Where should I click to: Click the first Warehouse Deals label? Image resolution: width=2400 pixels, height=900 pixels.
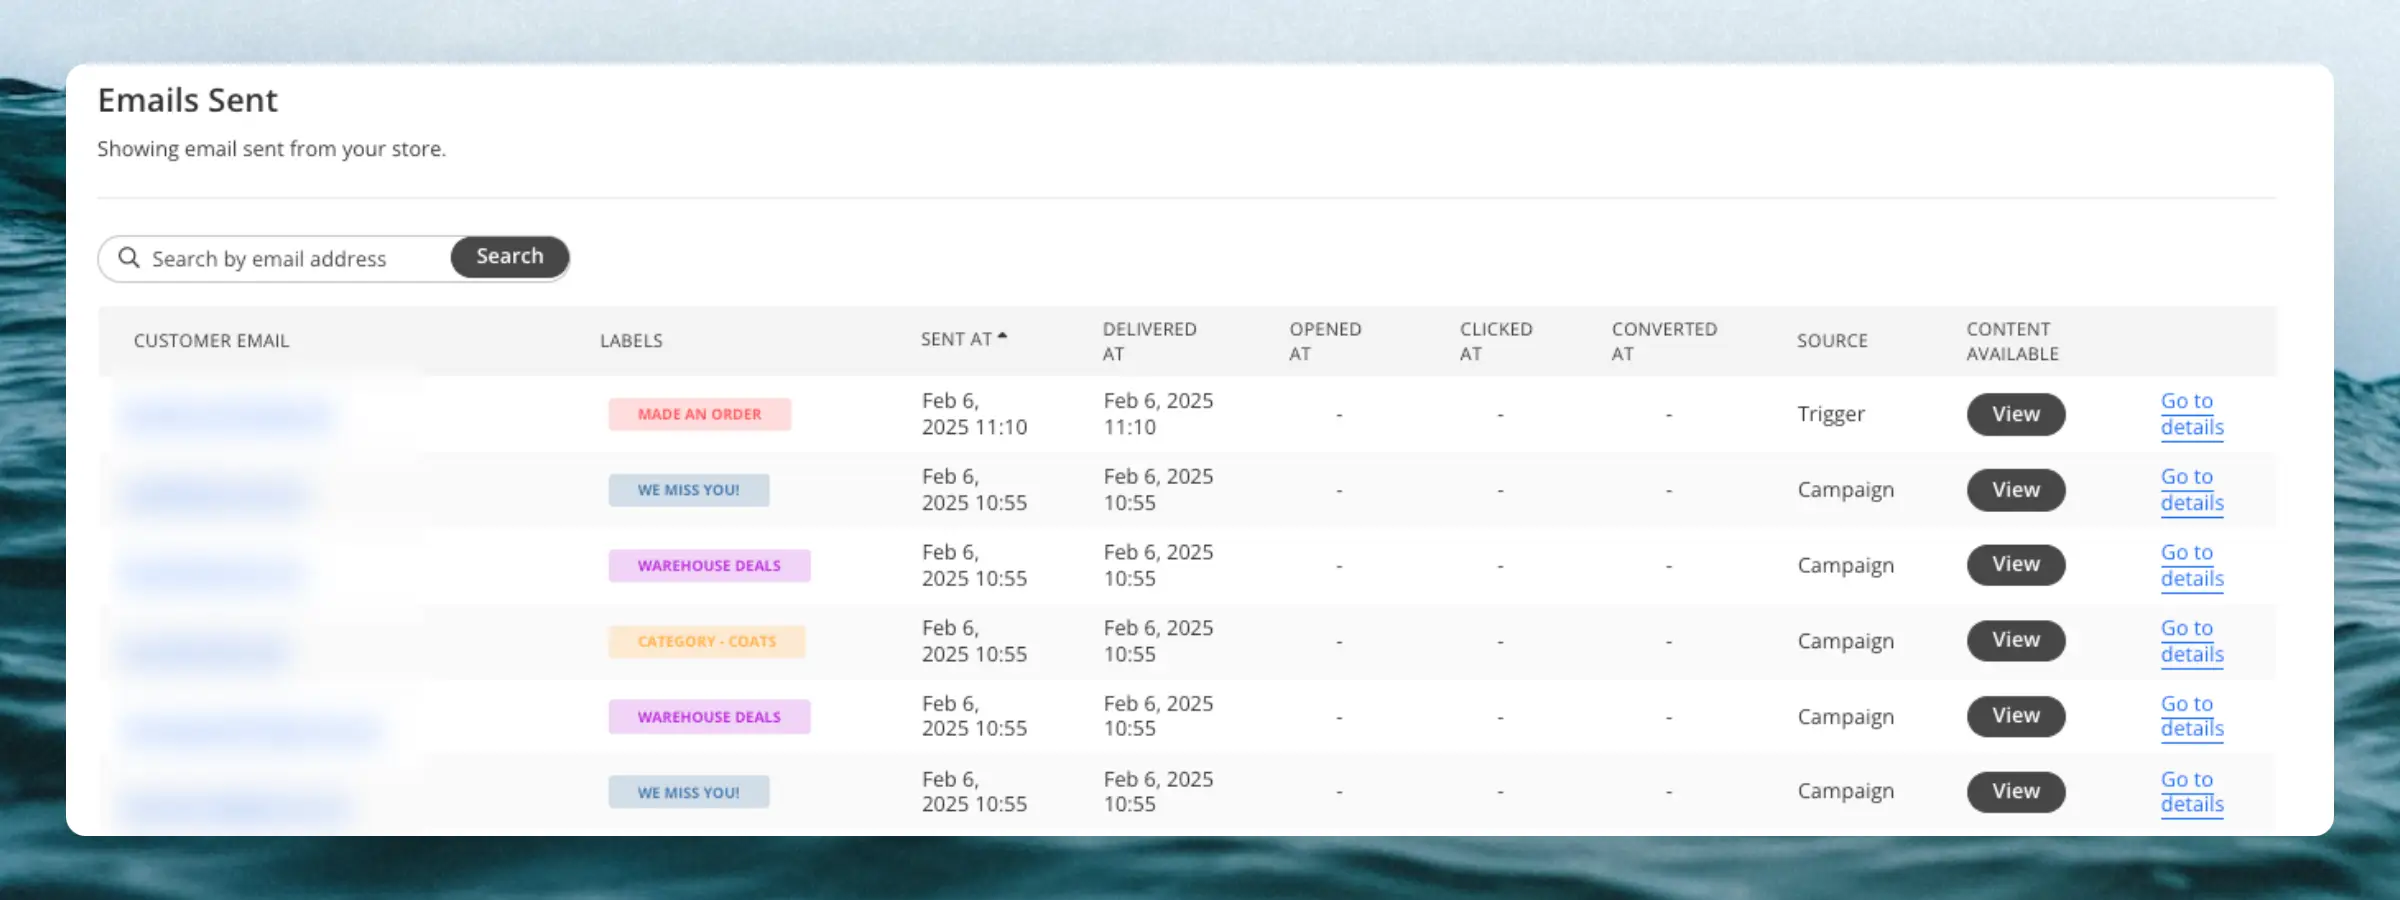(x=709, y=566)
